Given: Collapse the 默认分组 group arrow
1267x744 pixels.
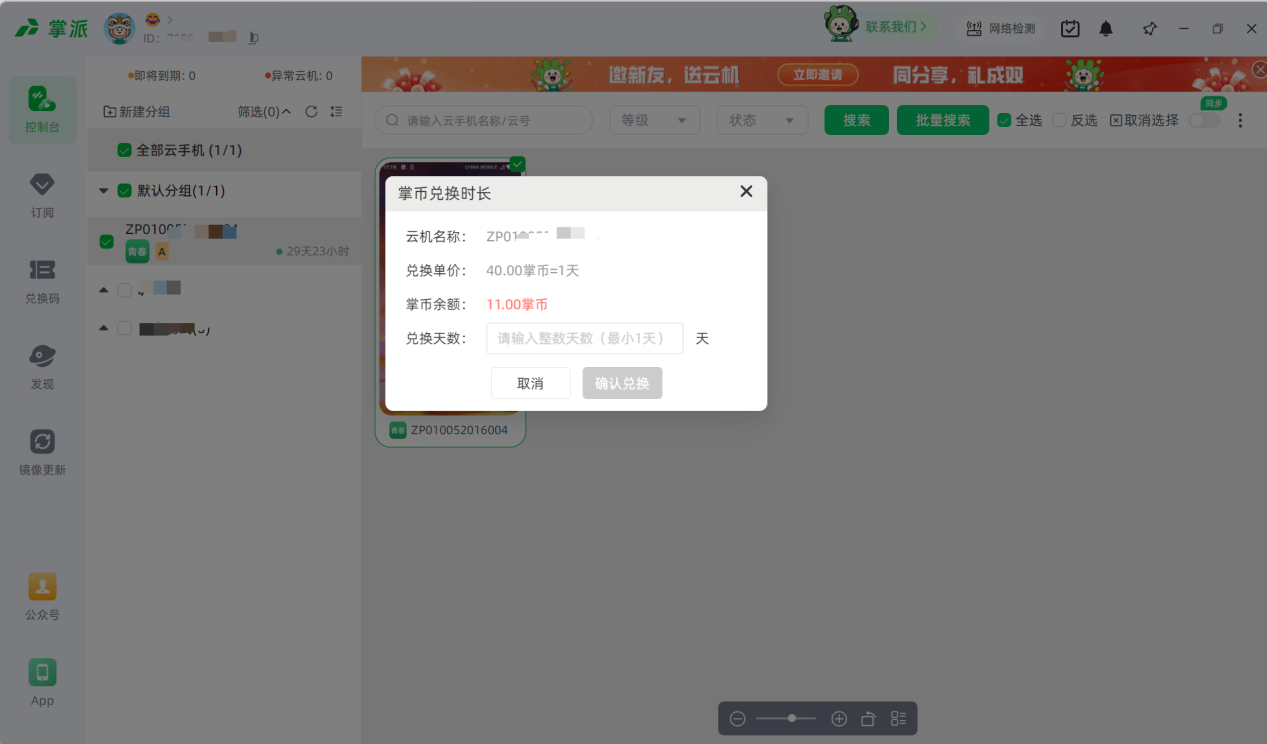Looking at the screenshot, I should 104,190.
